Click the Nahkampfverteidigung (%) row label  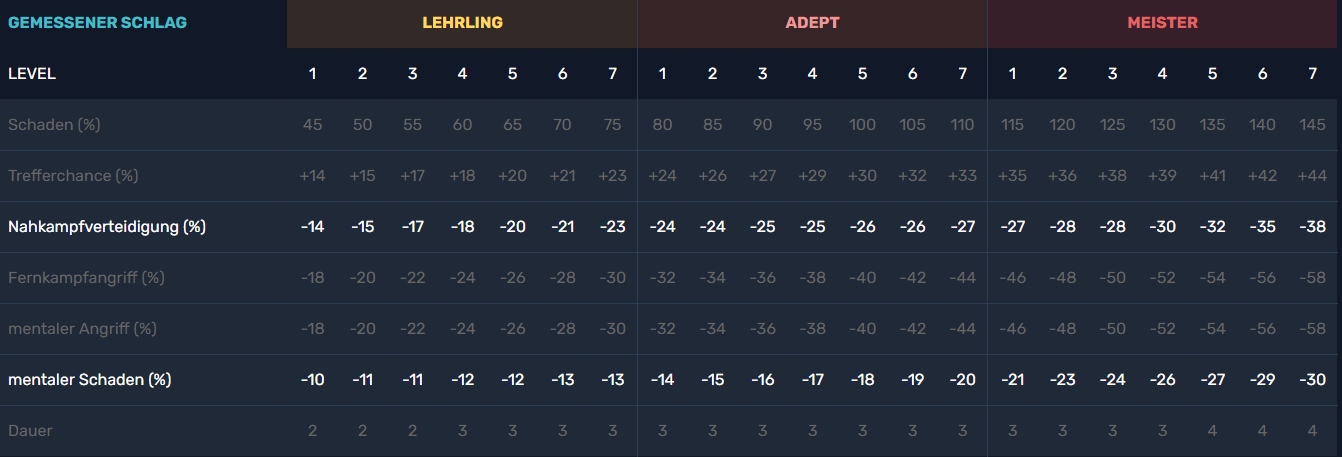[x=107, y=227]
